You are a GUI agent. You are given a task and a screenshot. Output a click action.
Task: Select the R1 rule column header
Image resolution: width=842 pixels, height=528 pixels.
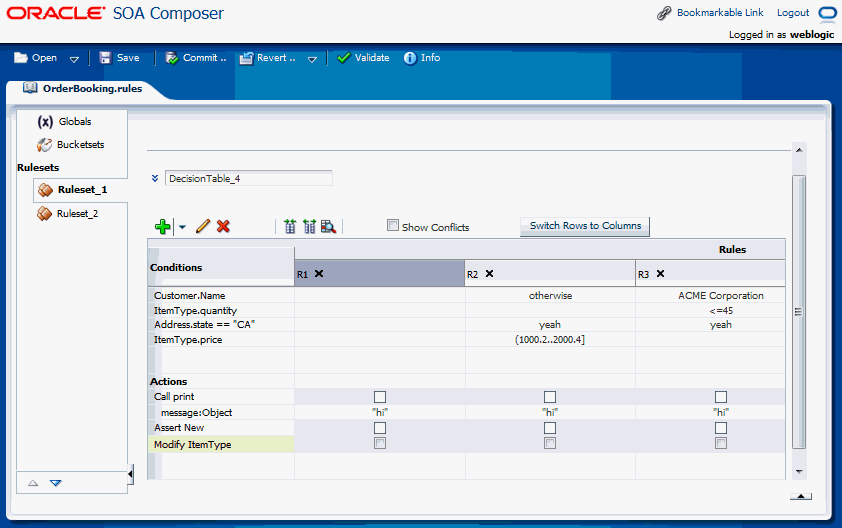[x=379, y=273]
